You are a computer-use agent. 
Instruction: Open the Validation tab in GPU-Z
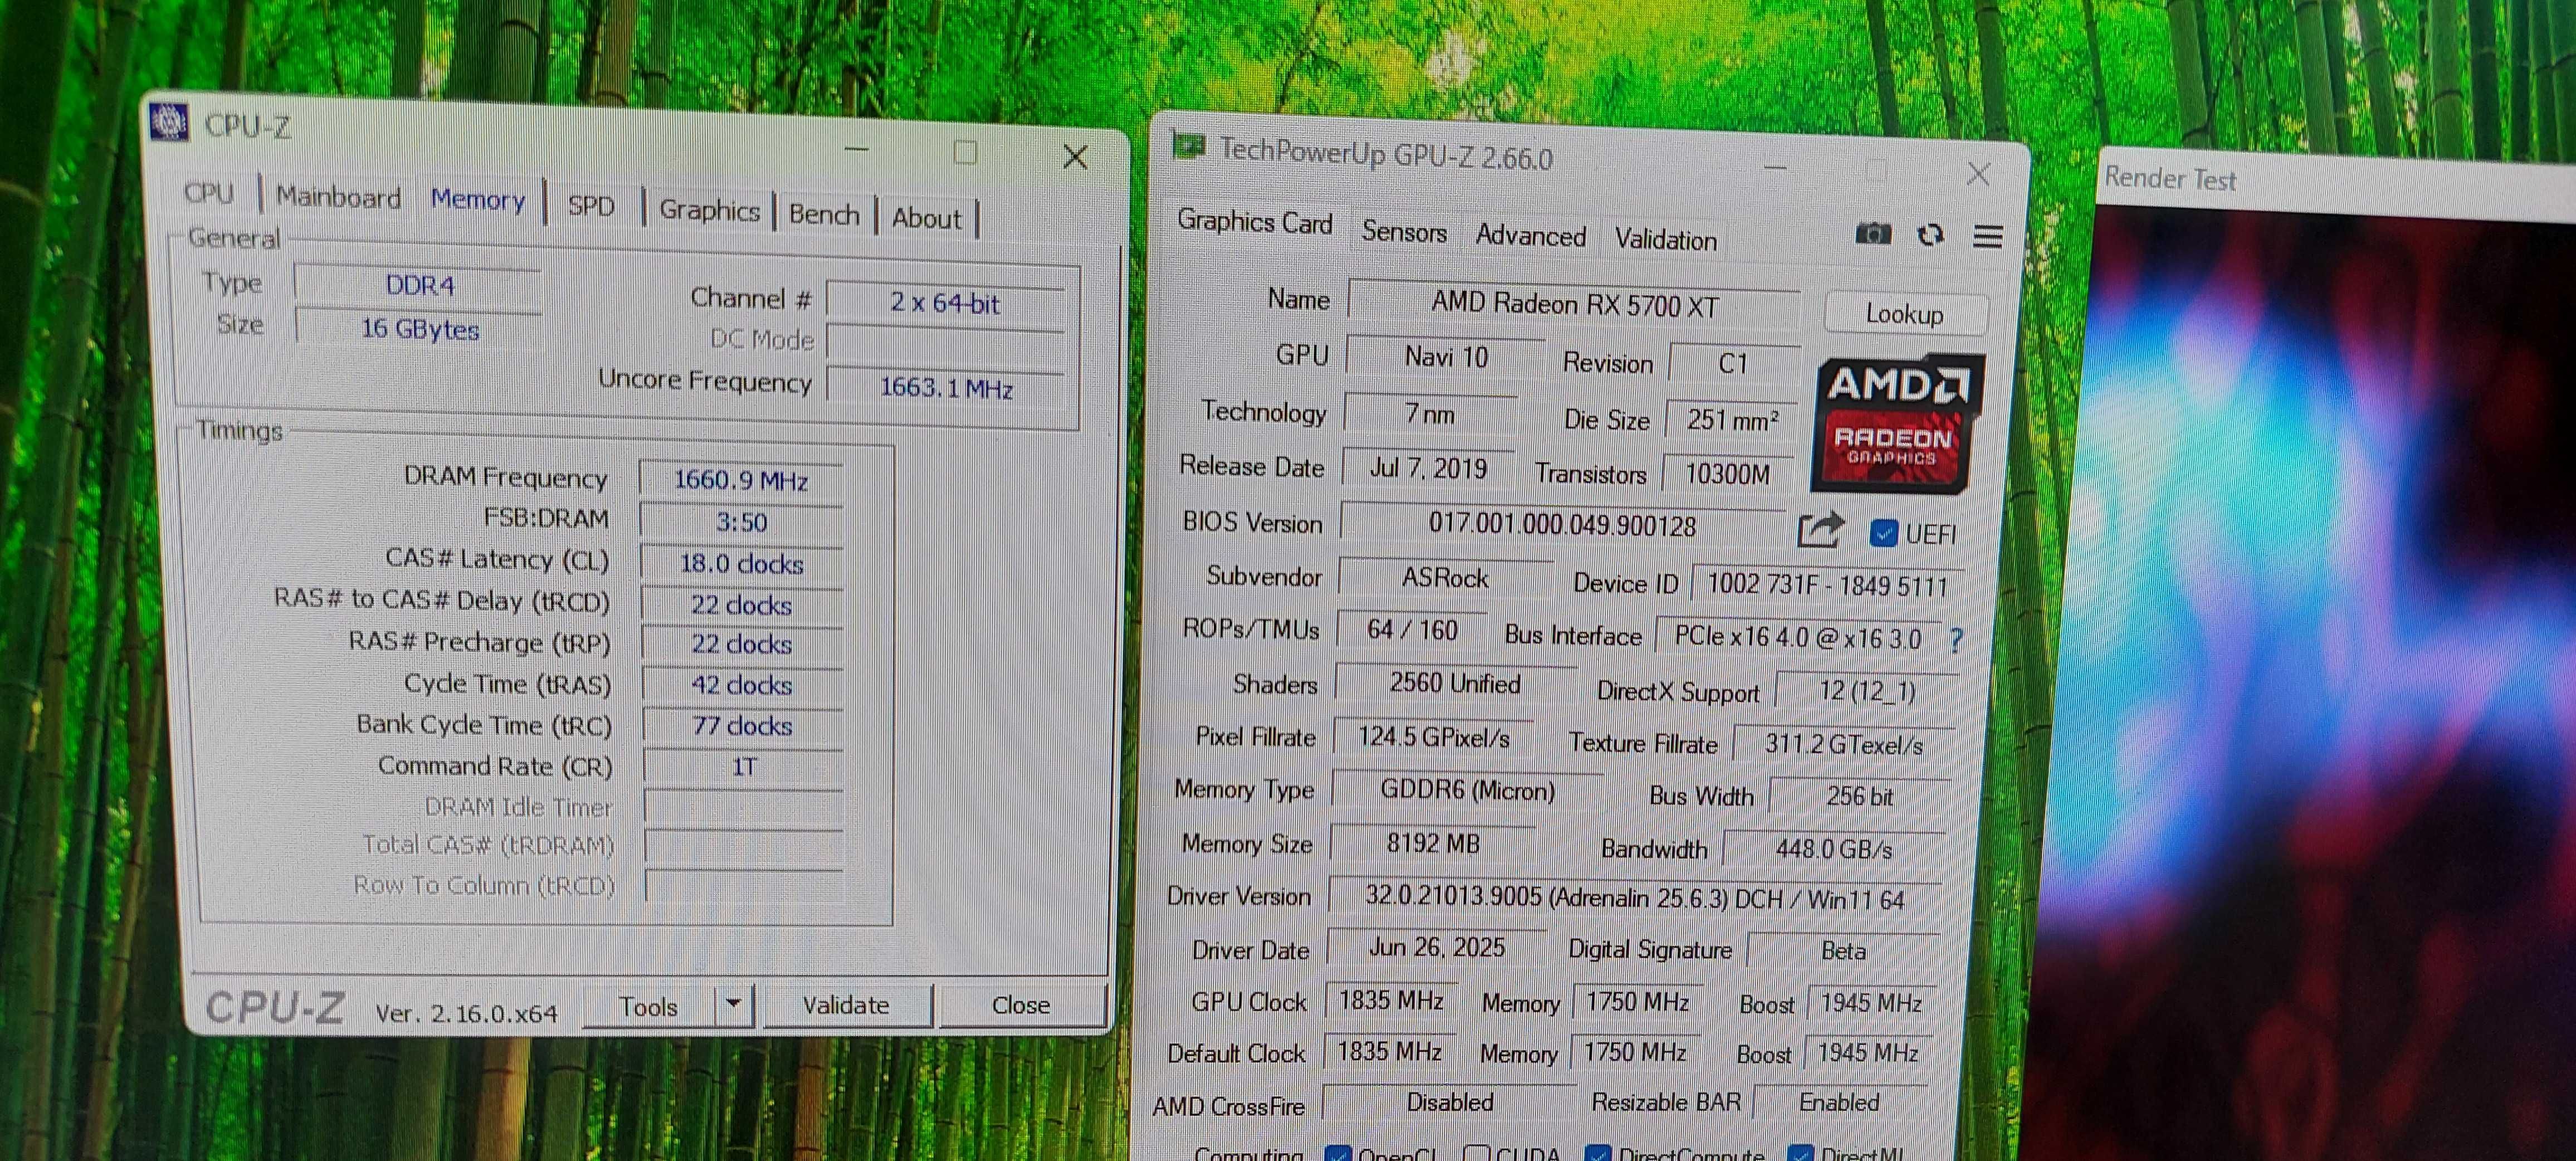tap(1665, 240)
